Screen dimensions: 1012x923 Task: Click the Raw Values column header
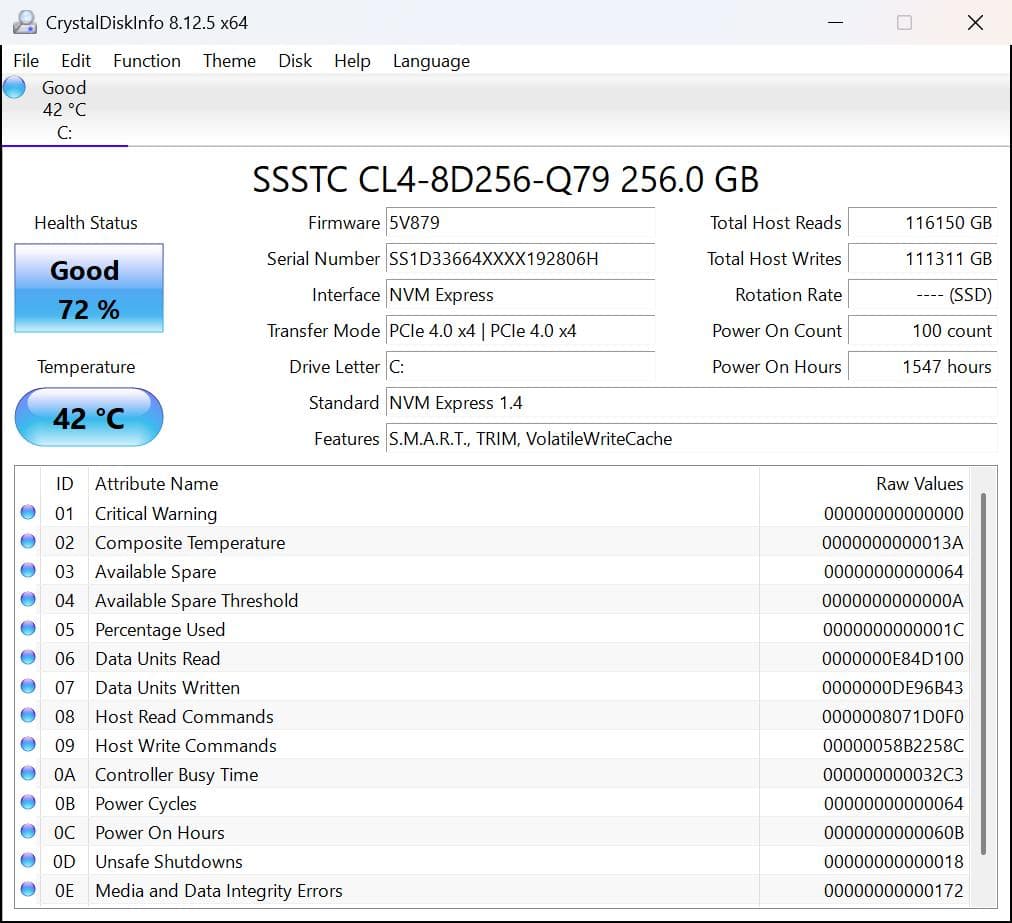coord(921,483)
